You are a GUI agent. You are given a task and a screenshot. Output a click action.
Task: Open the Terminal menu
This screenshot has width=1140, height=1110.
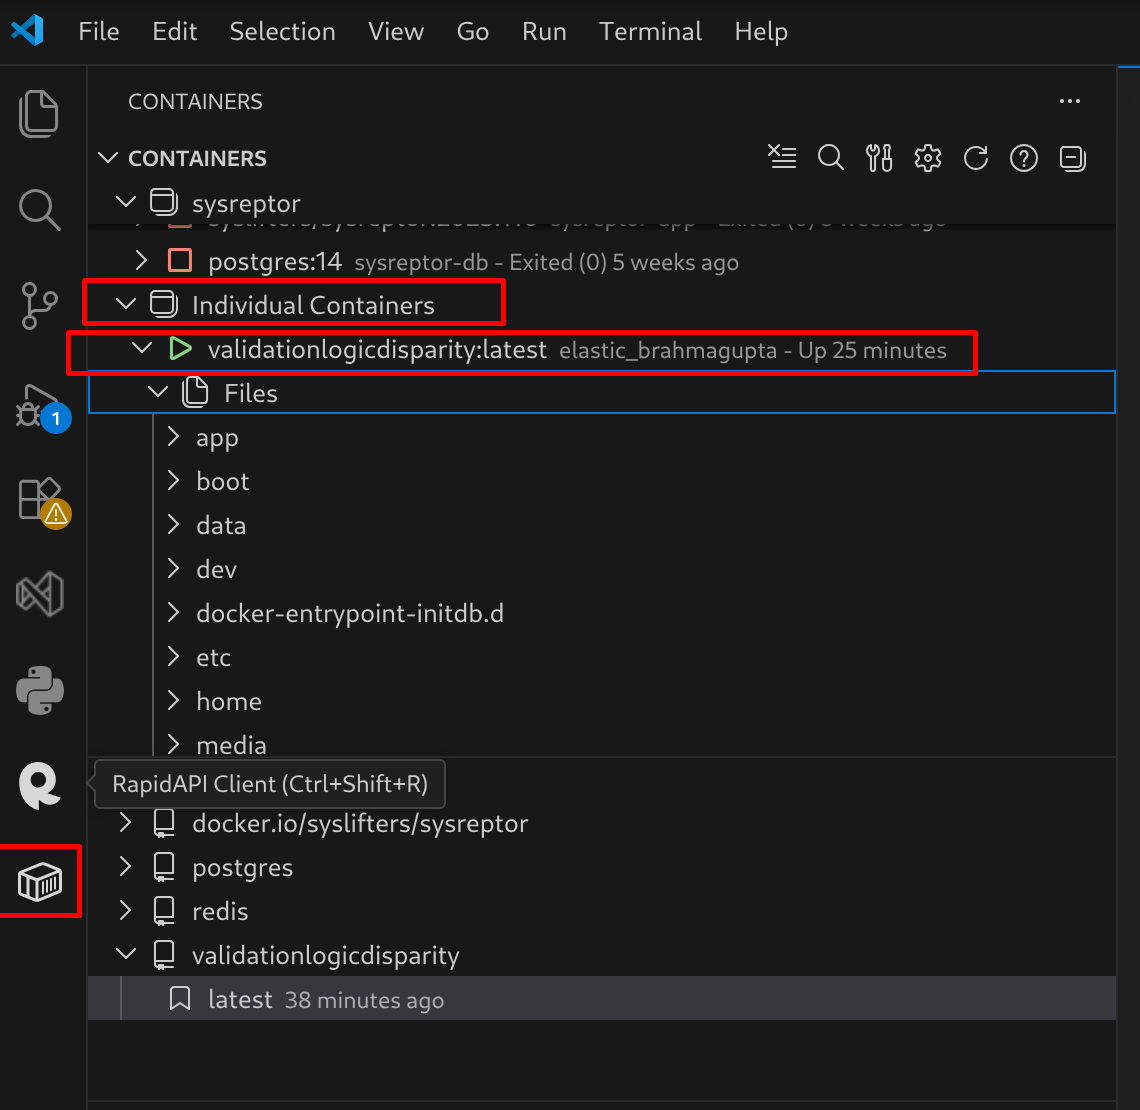coord(651,31)
